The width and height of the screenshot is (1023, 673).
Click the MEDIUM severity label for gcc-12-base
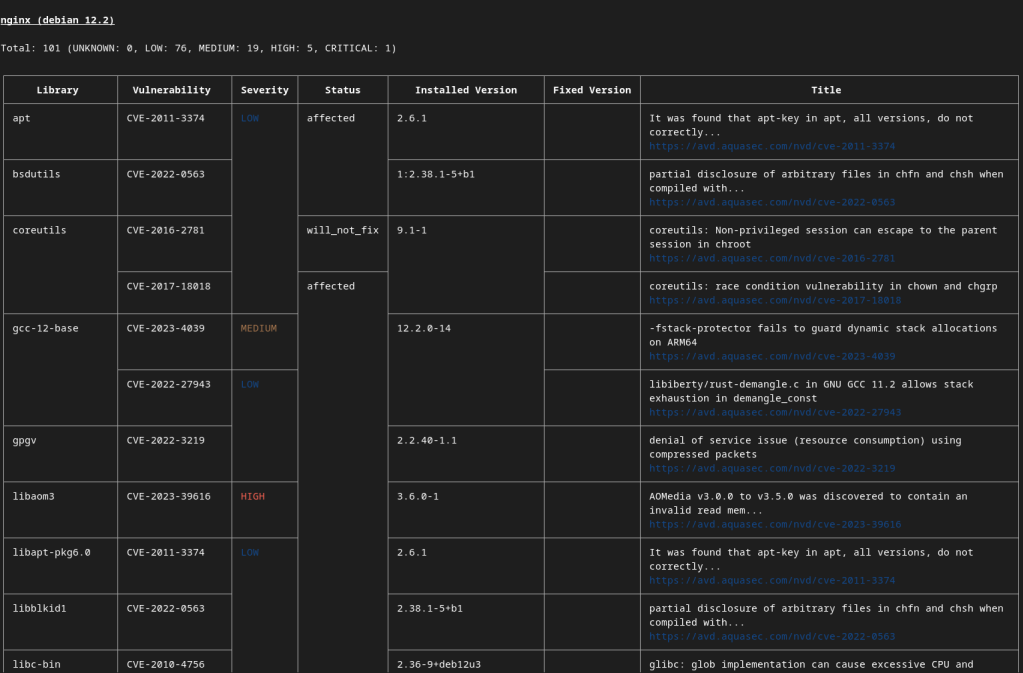click(x=258, y=328)
